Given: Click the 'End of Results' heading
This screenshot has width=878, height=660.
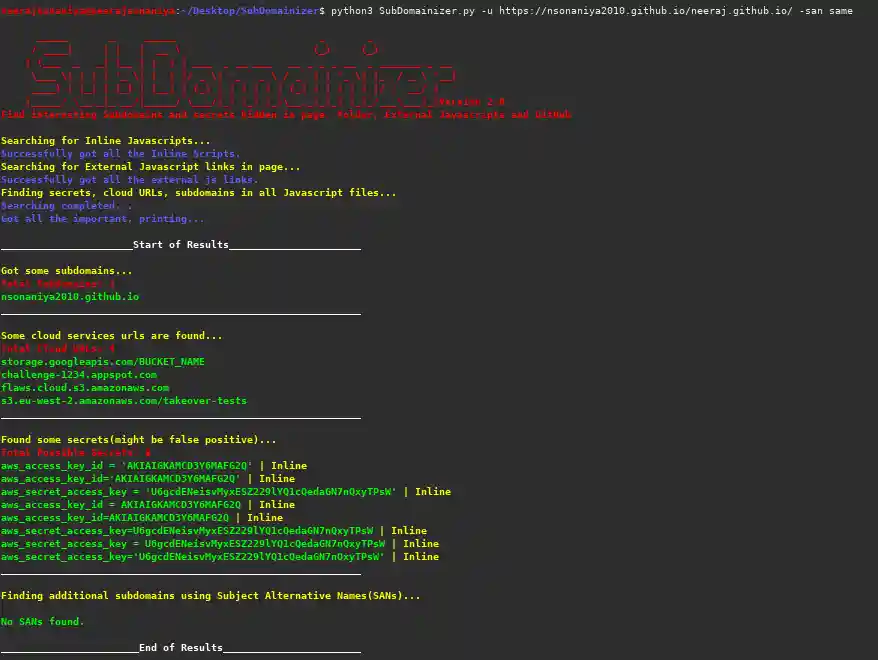Looking at the screenshot, I should coord(181,647).
